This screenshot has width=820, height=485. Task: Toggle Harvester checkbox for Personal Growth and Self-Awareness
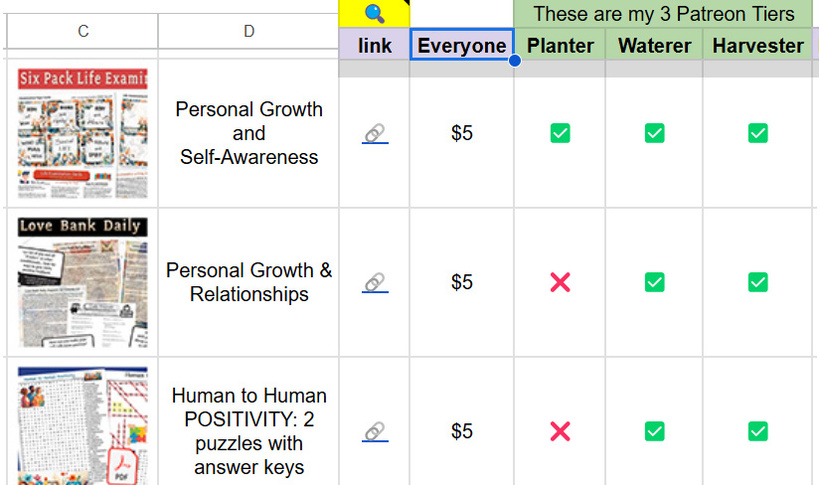coord(758,133)
